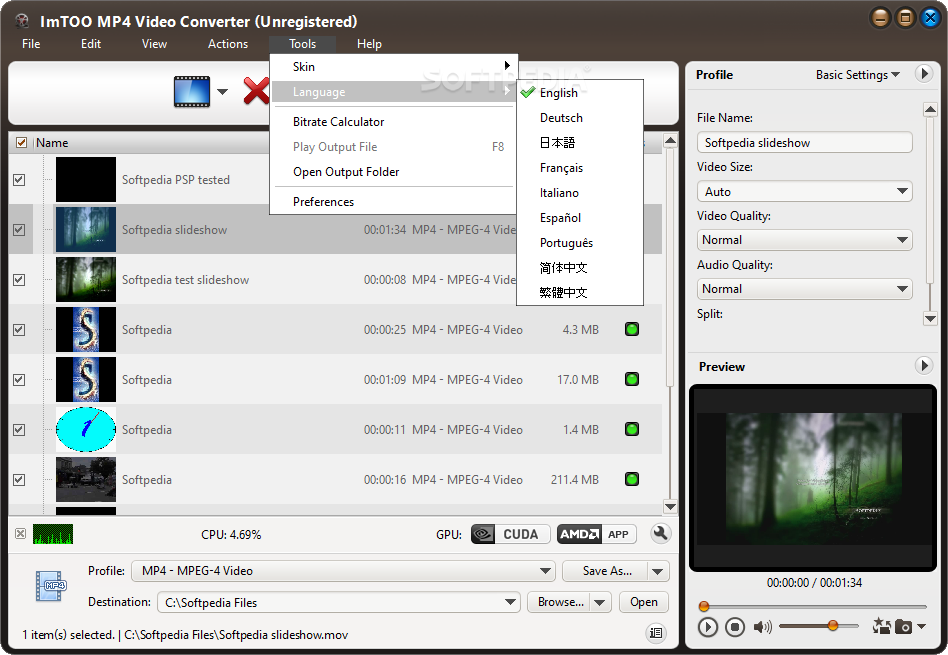Open the File menu
This screenshot has width=948, height=655.
31,44
